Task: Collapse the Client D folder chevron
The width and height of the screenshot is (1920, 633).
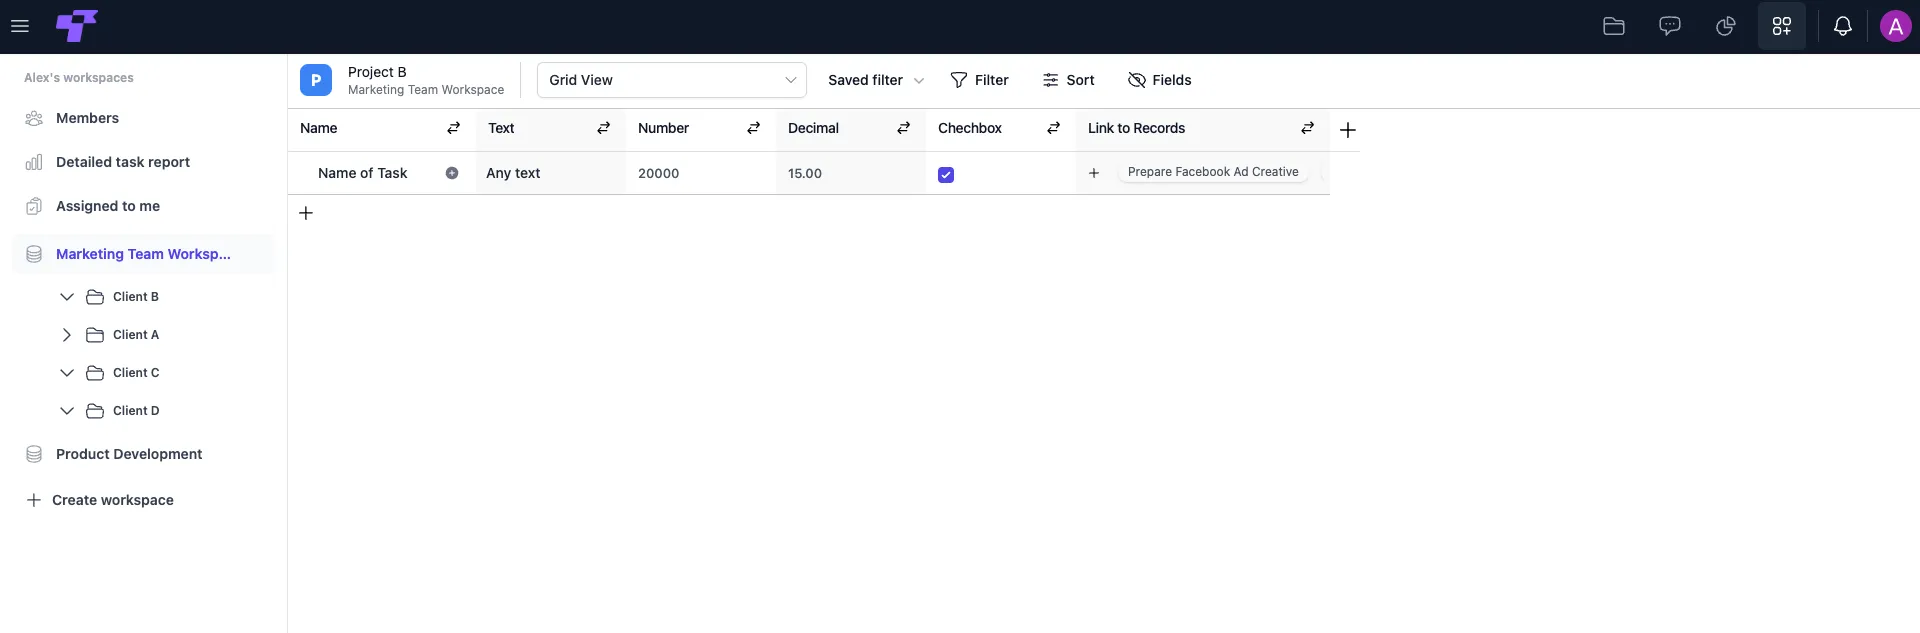Action: tap(67, 411)
